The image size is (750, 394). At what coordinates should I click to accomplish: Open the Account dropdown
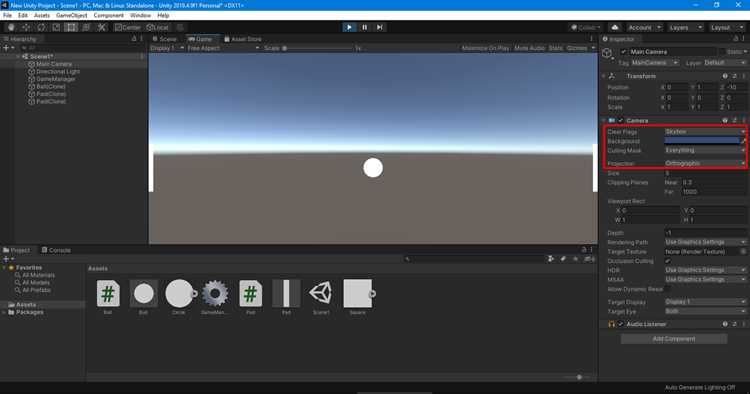point(644,27)
